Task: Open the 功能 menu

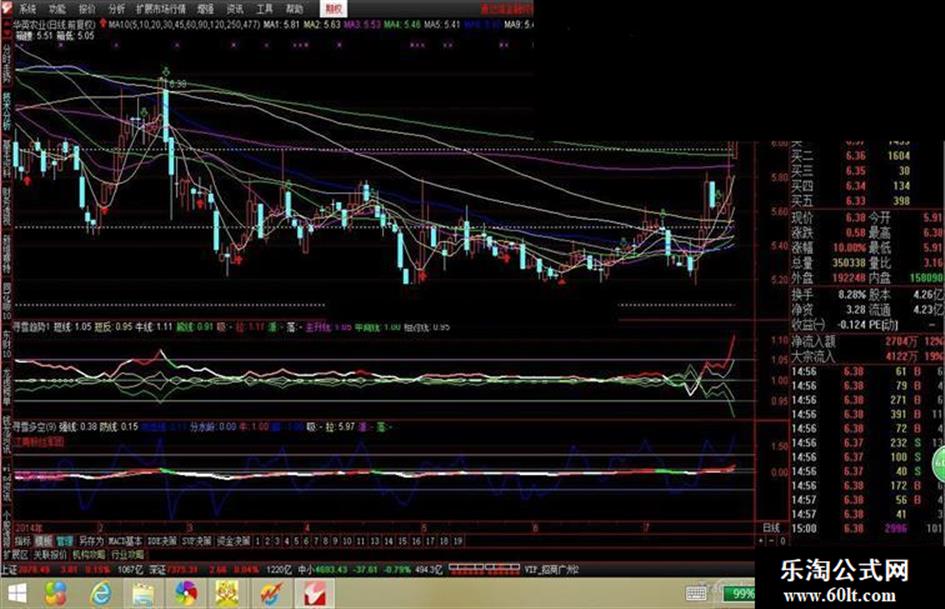Action: pyautogui.click(x=57, y=8)
